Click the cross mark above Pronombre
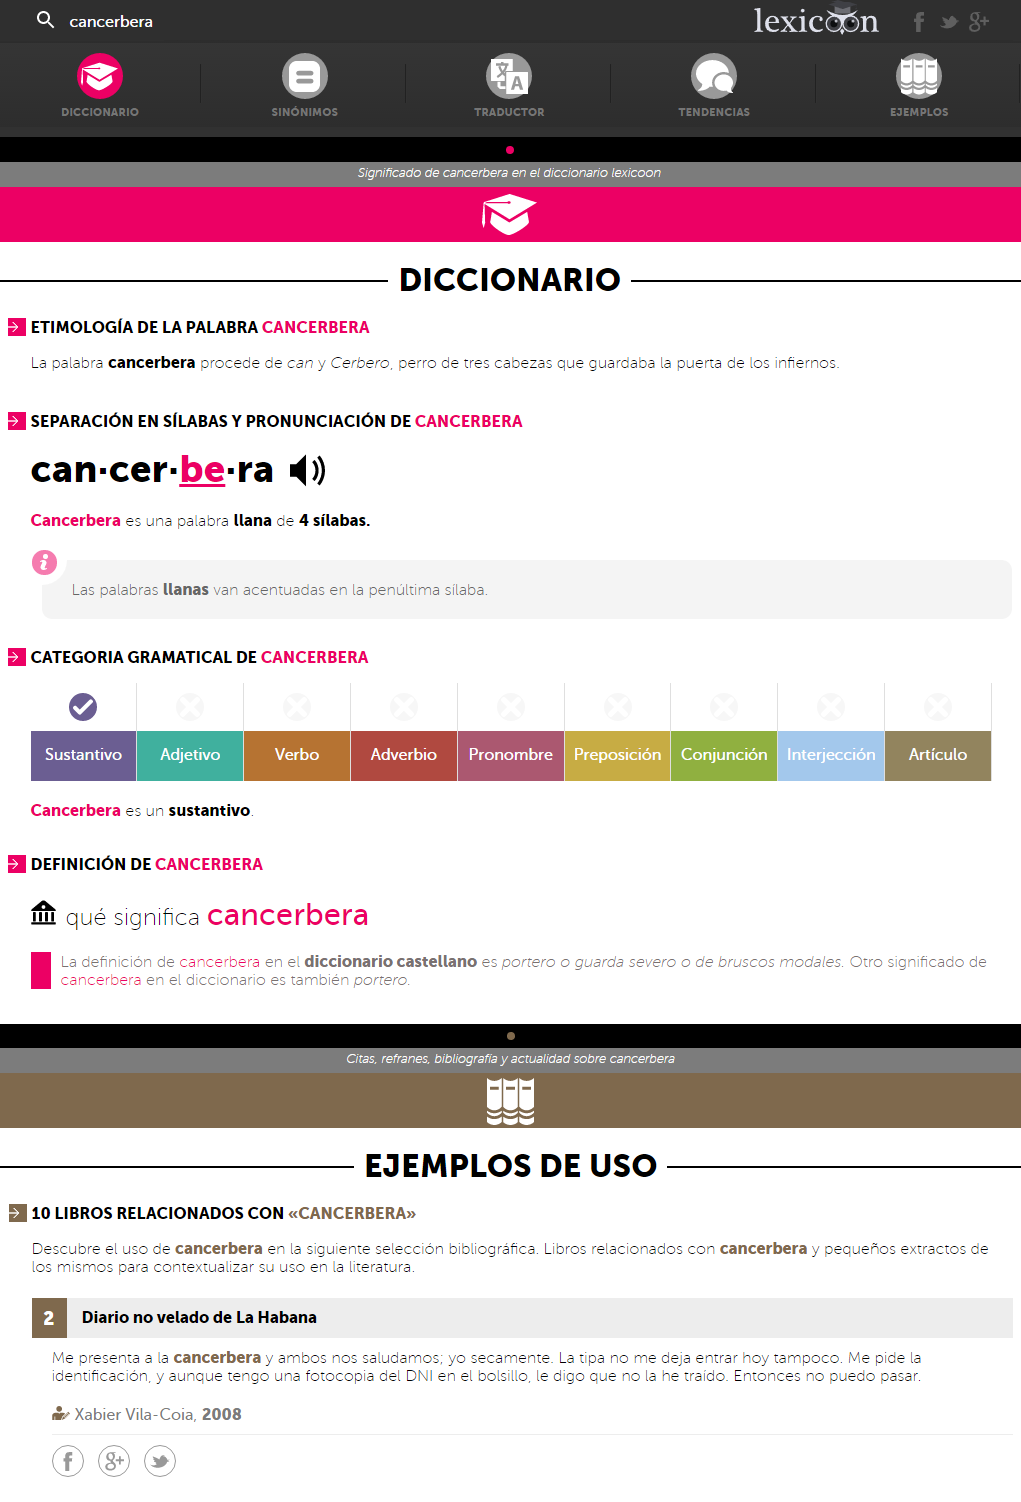1021x1502 pixels. click(x=511, y=707)
